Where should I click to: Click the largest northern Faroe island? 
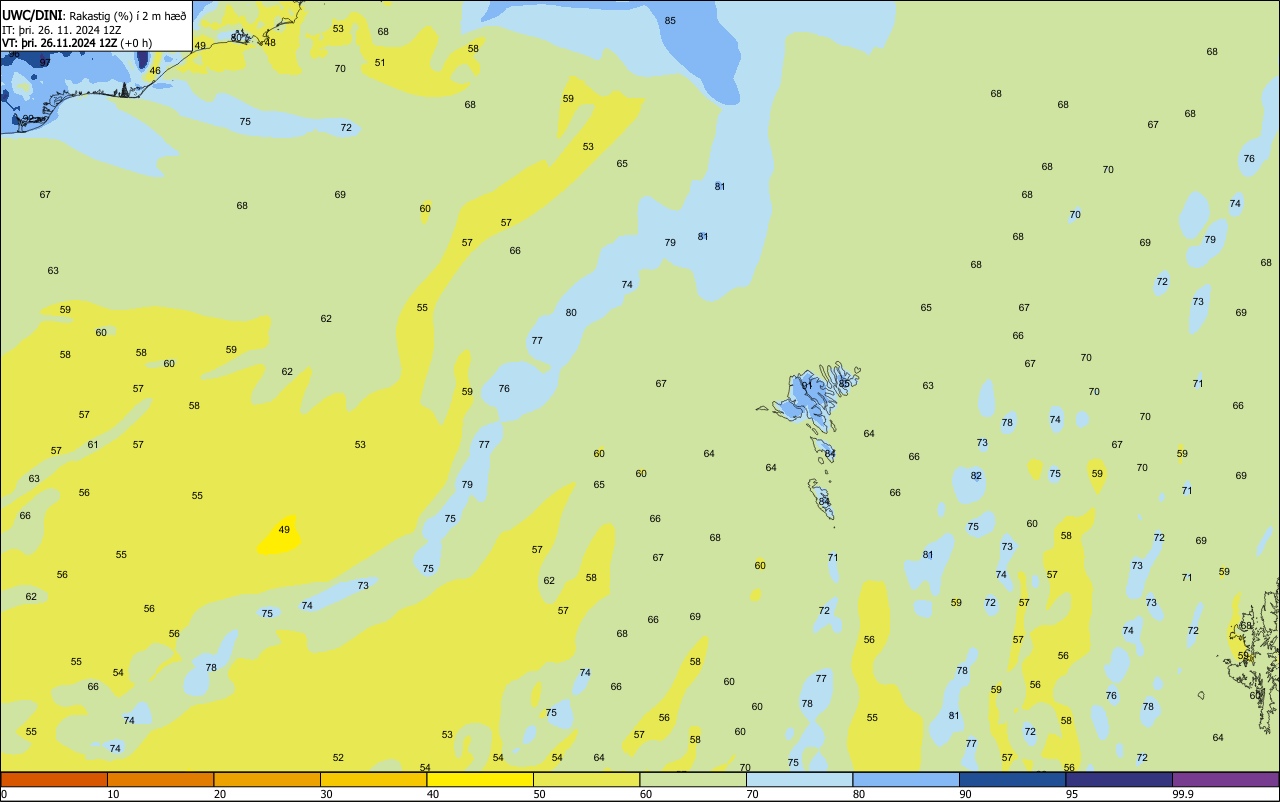point(806,398)
